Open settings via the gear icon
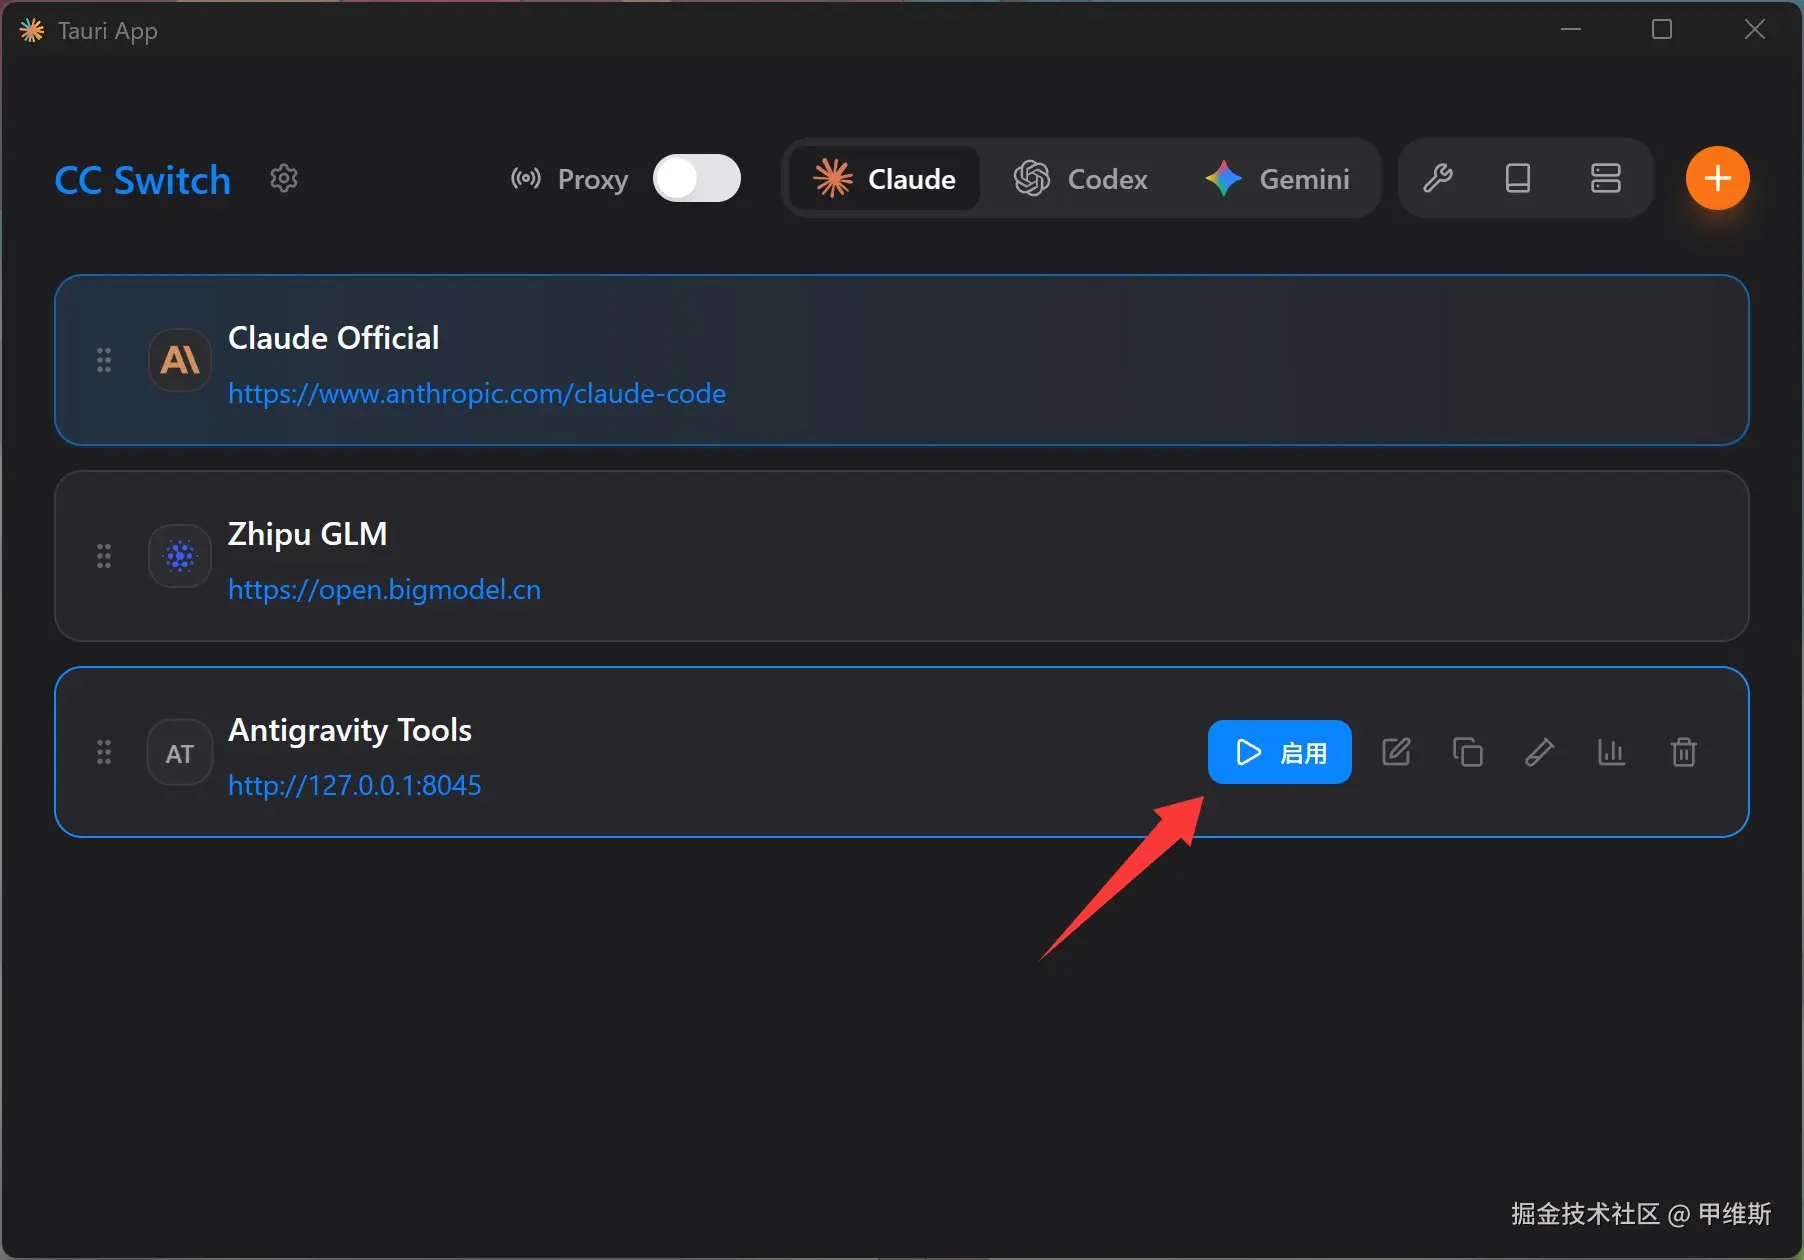Image resolution: width=1804 pixels, height=1260 pixels. click(x=284, y=179)
